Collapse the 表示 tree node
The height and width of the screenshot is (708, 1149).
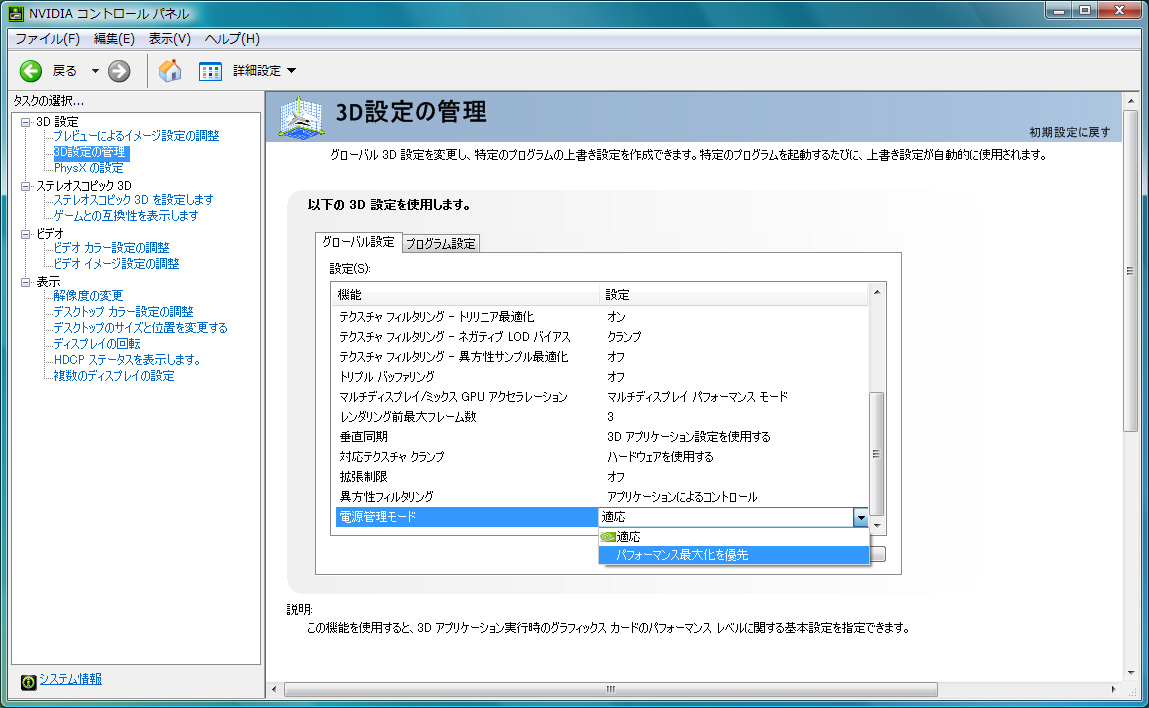point(26,282)
